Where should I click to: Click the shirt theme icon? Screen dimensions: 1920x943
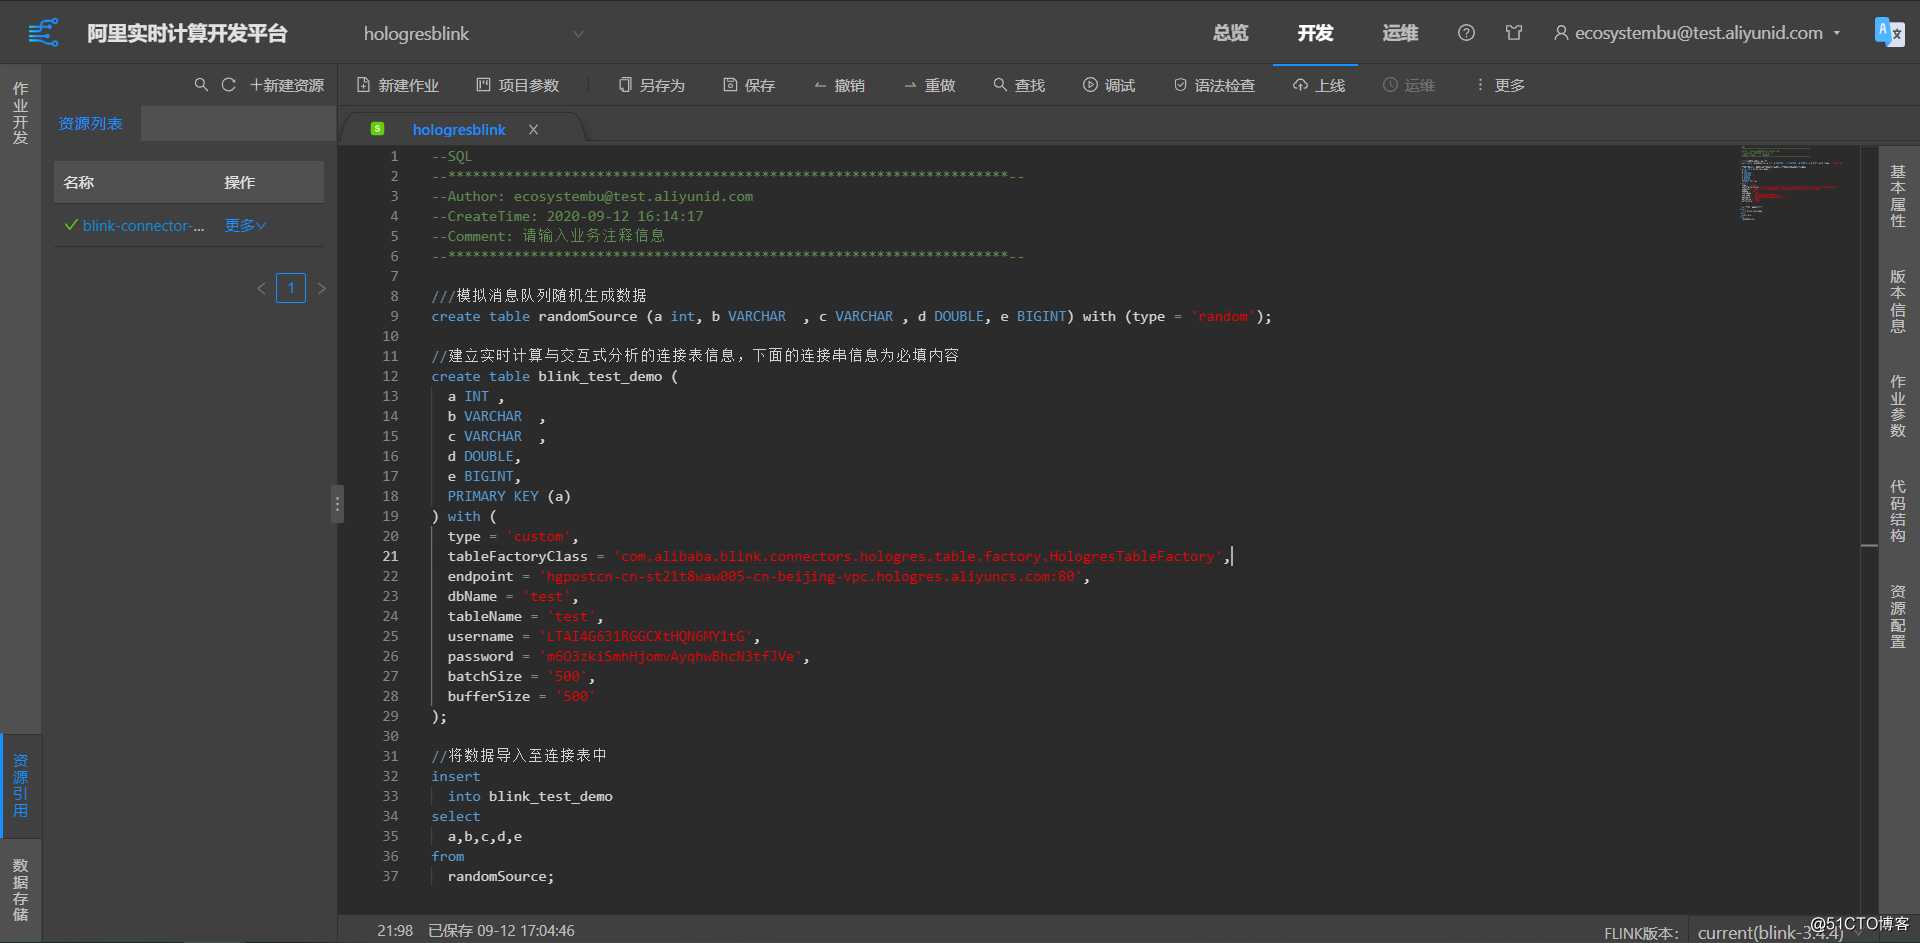[1514, 33]
